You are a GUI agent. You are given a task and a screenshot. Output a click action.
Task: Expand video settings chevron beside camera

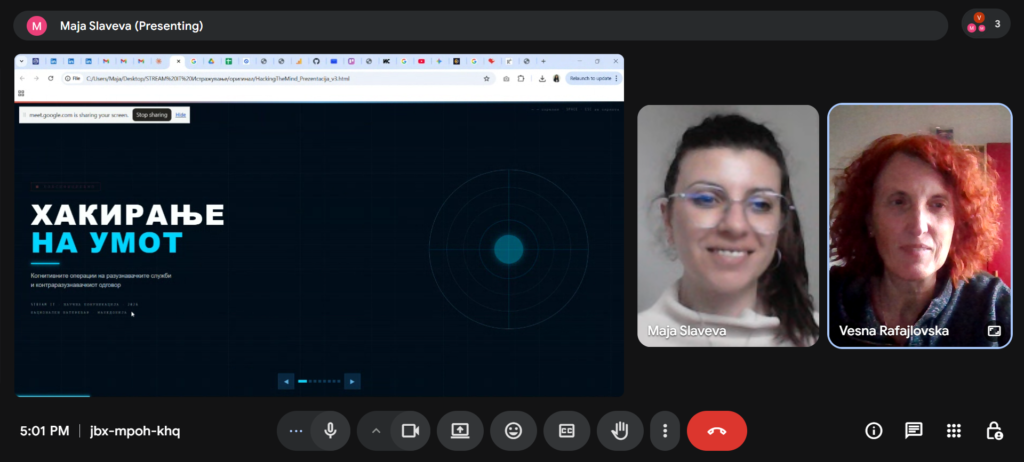coord(376,431)
